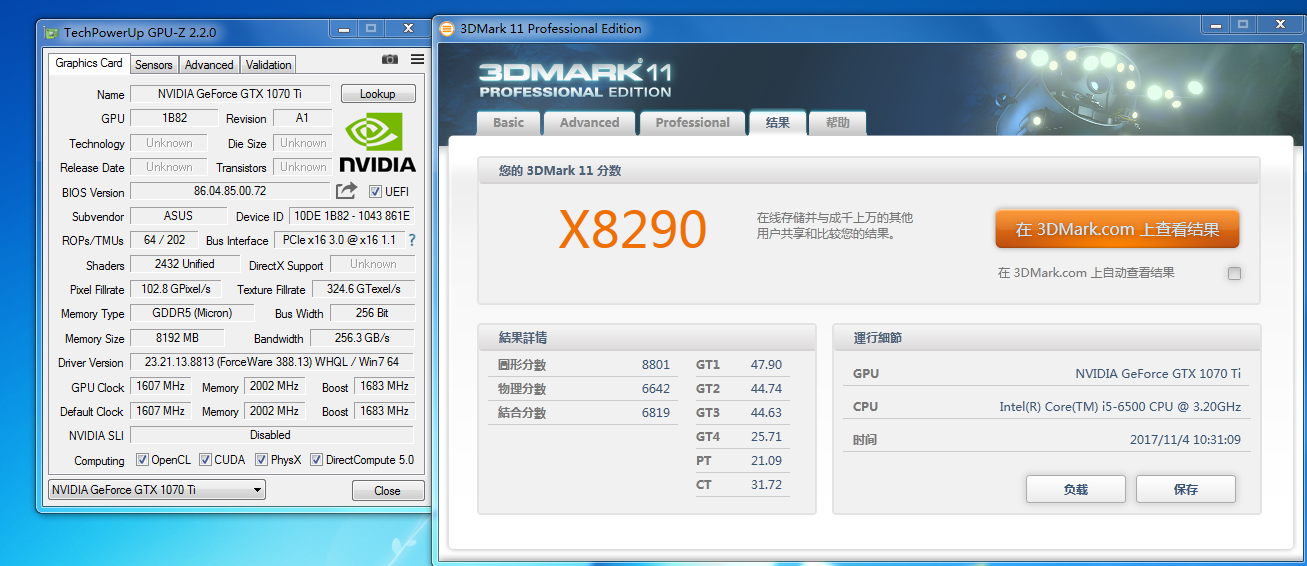1307x566 pixels.
Task: Click the Device ID field 10DE 1B82
Action: (351, 216)
